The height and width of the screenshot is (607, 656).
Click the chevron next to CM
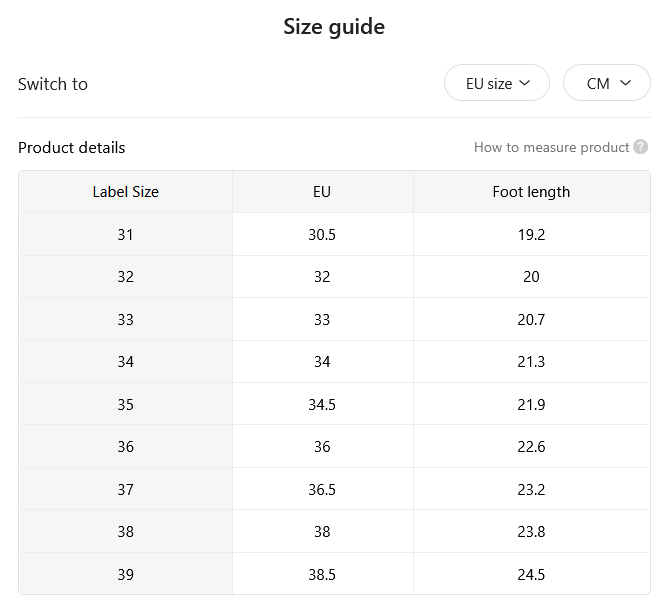point(625,83)
